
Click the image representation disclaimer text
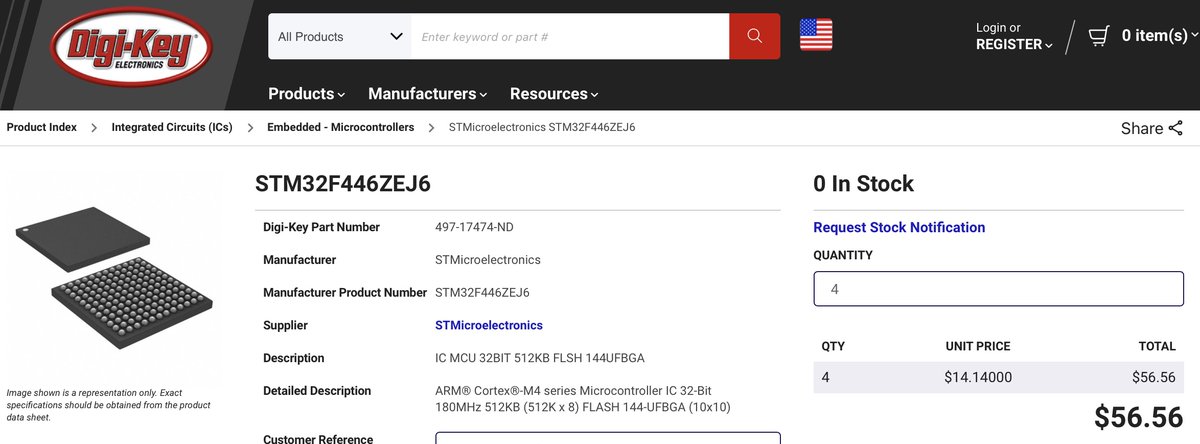[108, 405]
